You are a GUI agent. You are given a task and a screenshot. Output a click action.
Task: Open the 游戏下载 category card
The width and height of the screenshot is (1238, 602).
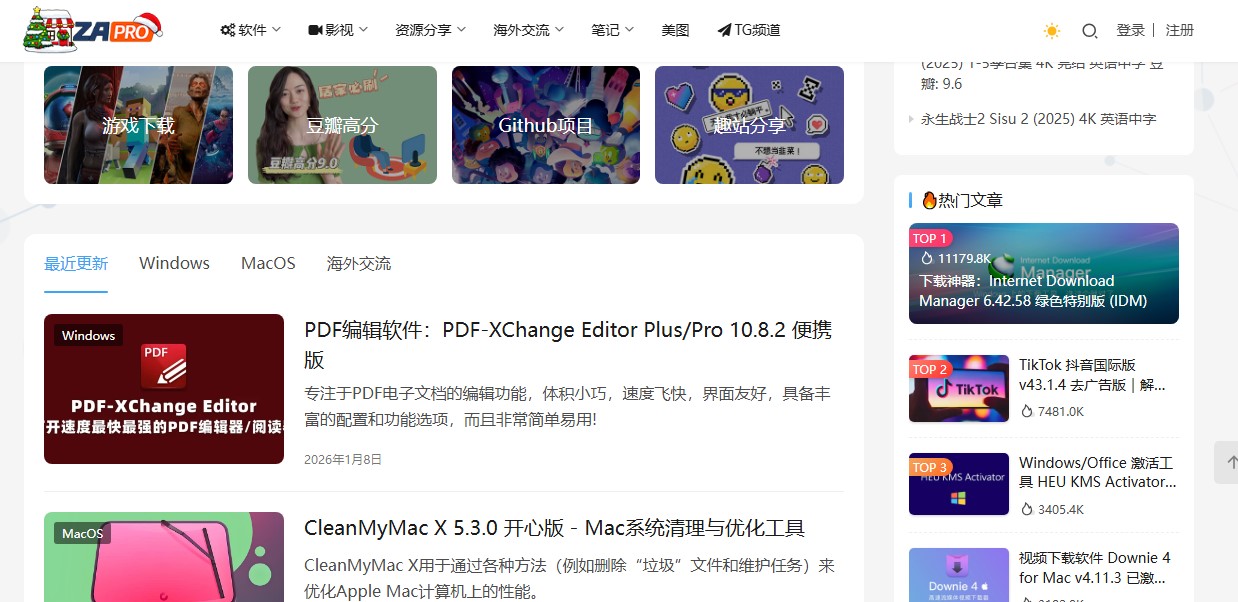(x=138, y=125)
